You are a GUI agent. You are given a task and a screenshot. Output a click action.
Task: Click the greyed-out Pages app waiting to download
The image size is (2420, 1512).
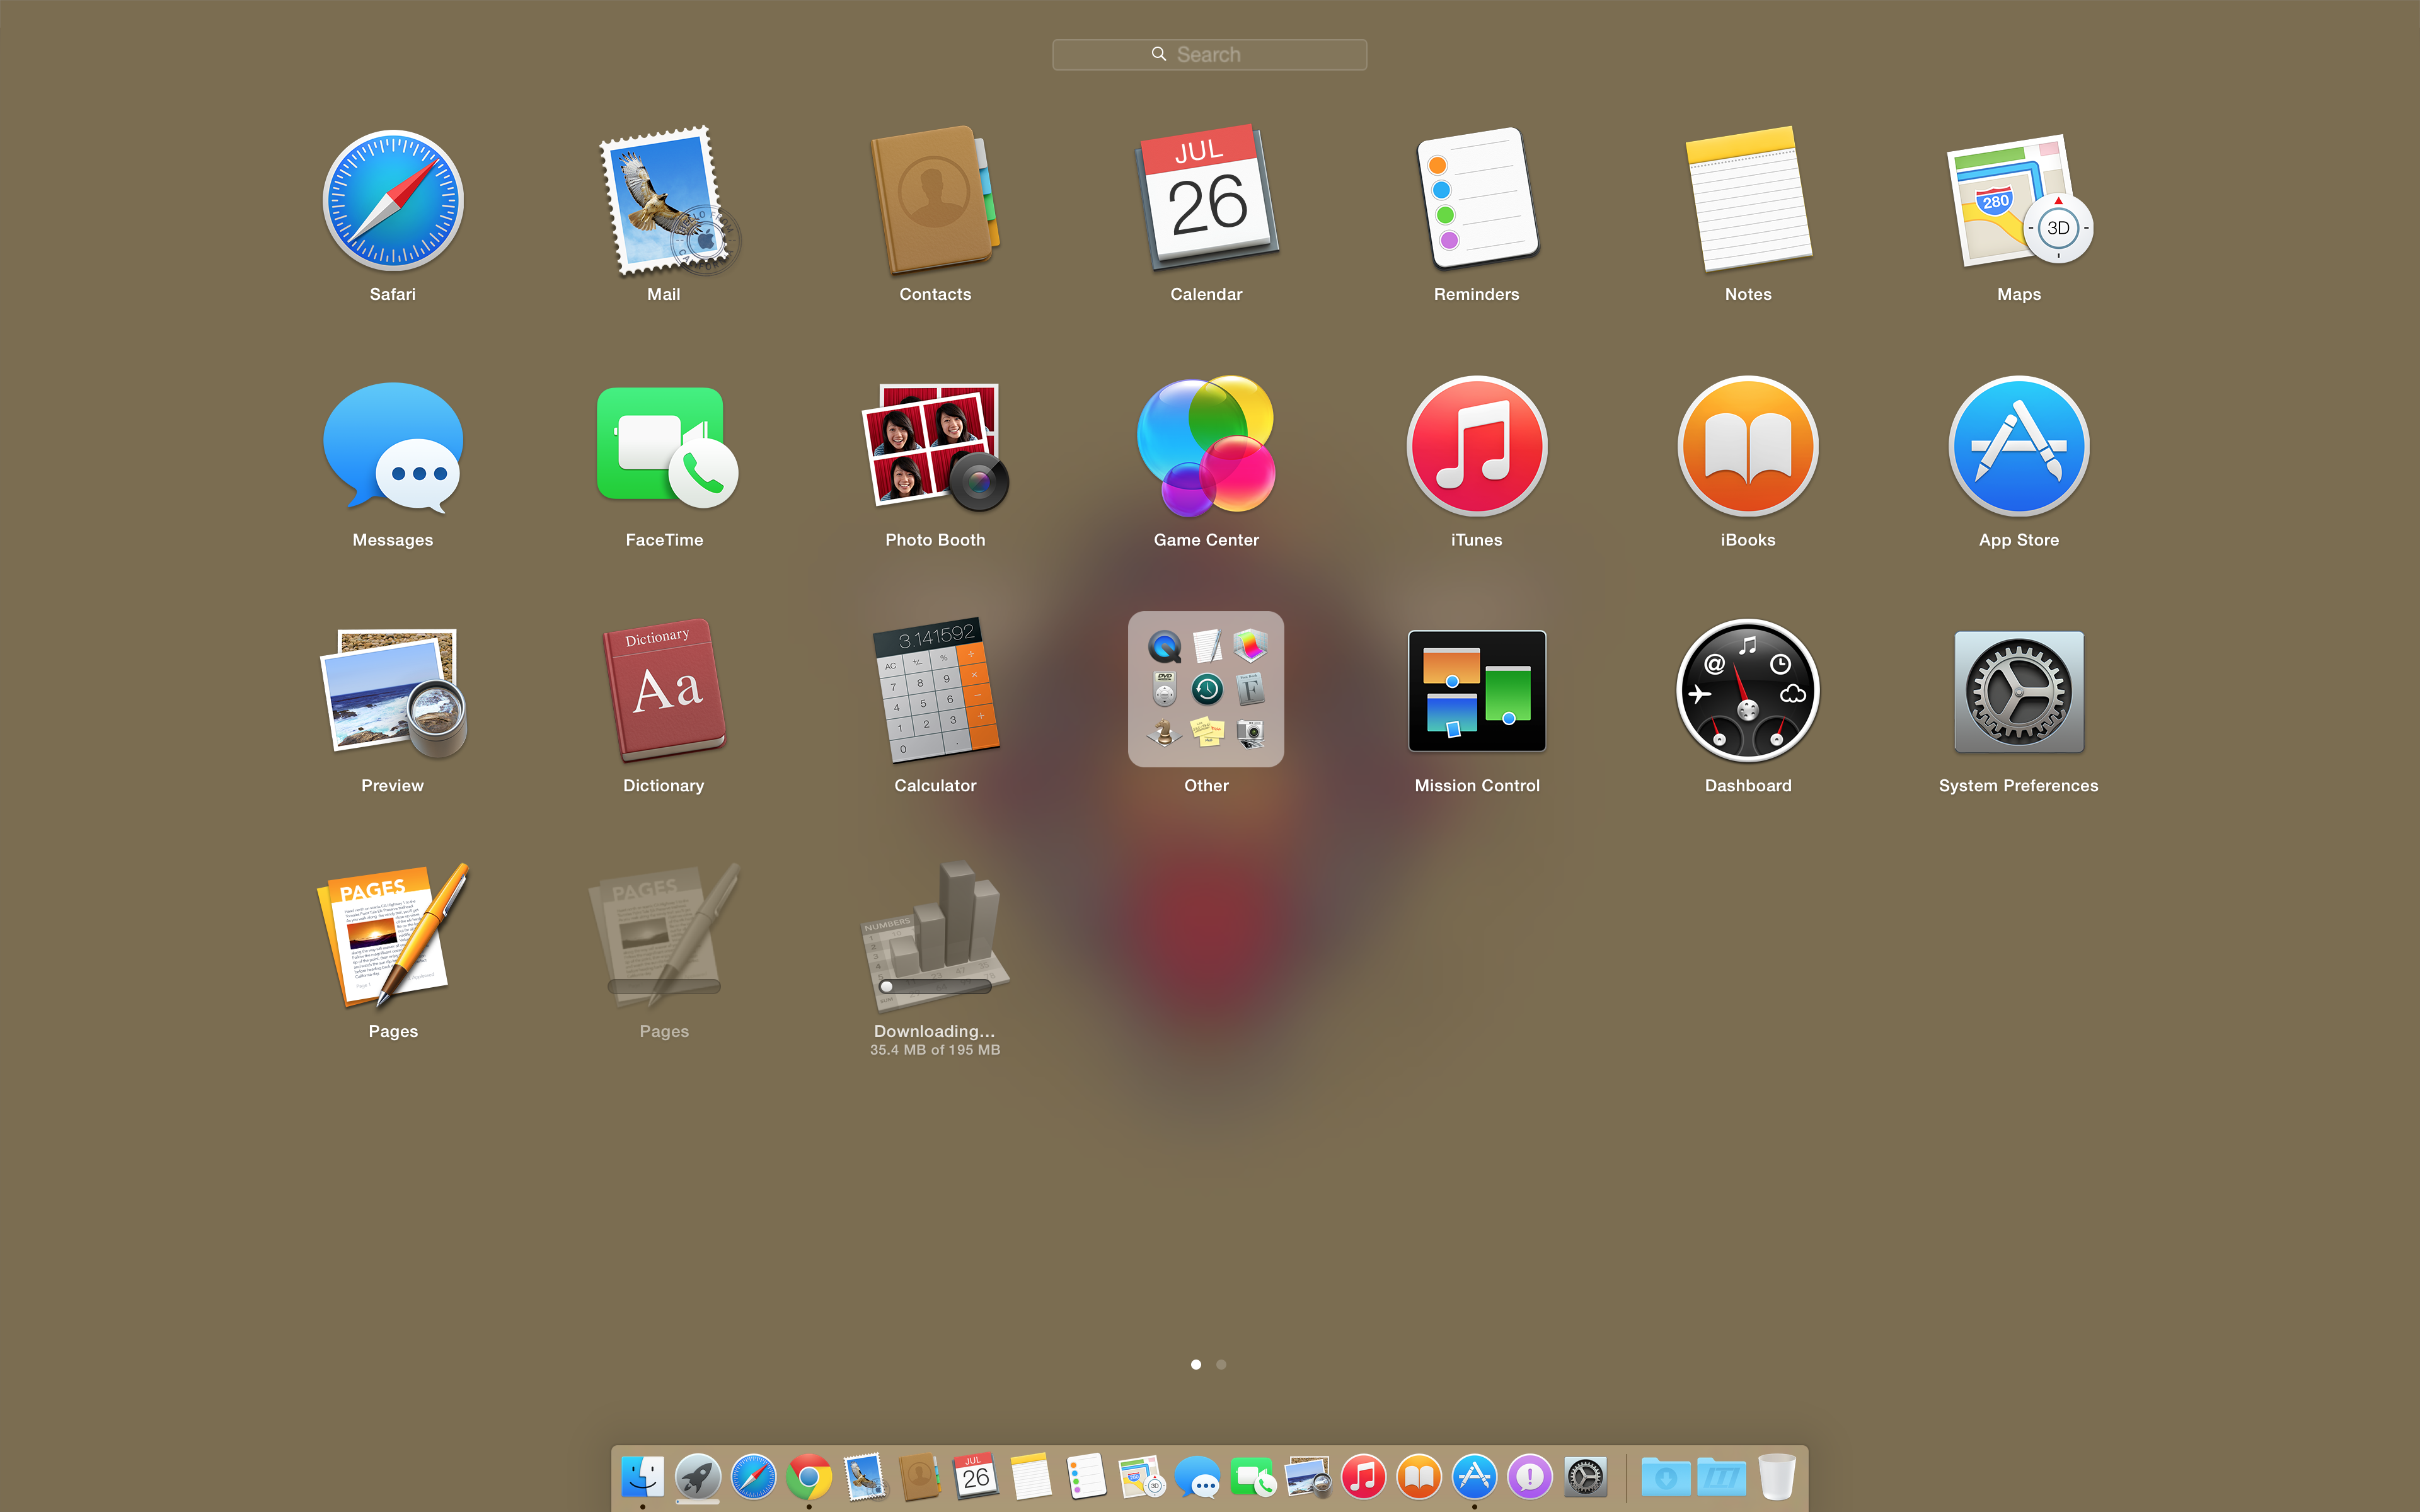point(664,936)
